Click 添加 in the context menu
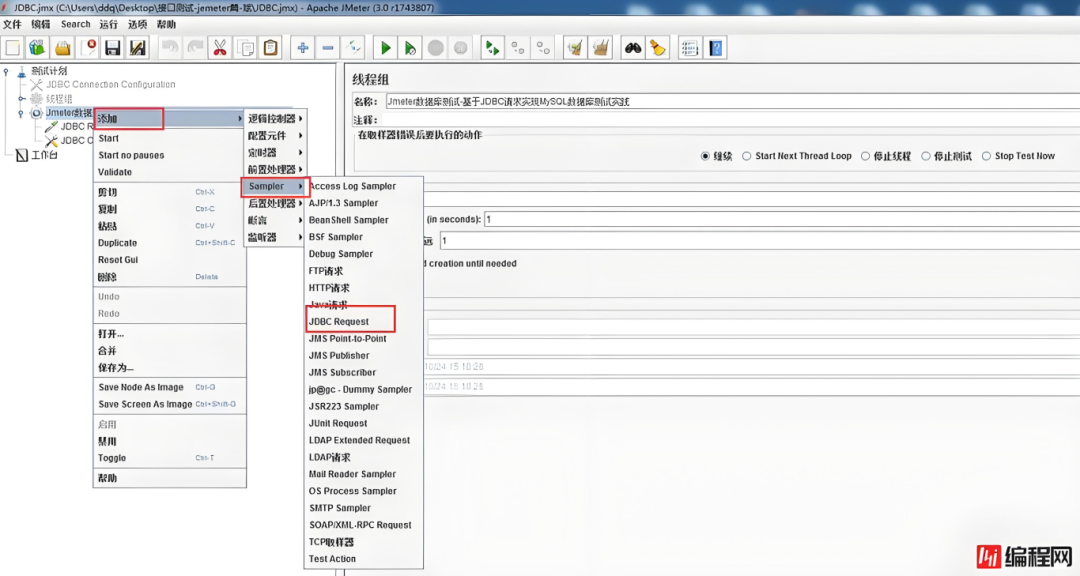1080x576 pixels. pos(169,119)
